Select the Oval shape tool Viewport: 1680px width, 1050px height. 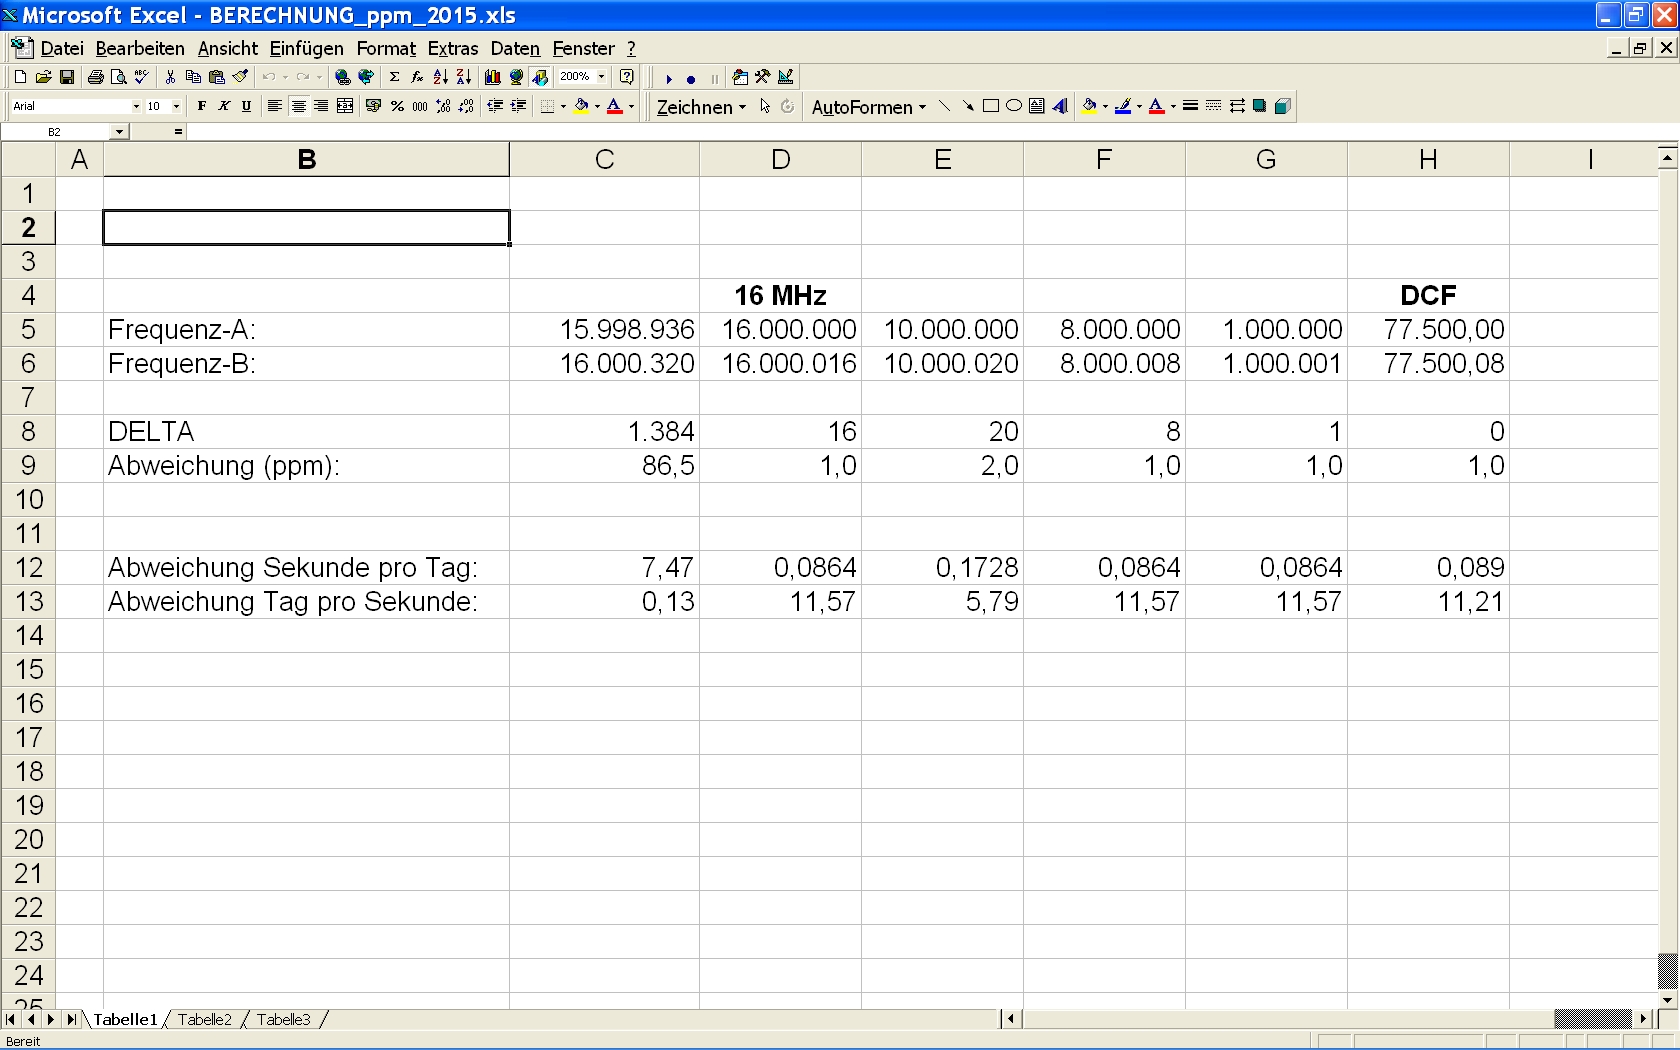[x=1013, y=106]
